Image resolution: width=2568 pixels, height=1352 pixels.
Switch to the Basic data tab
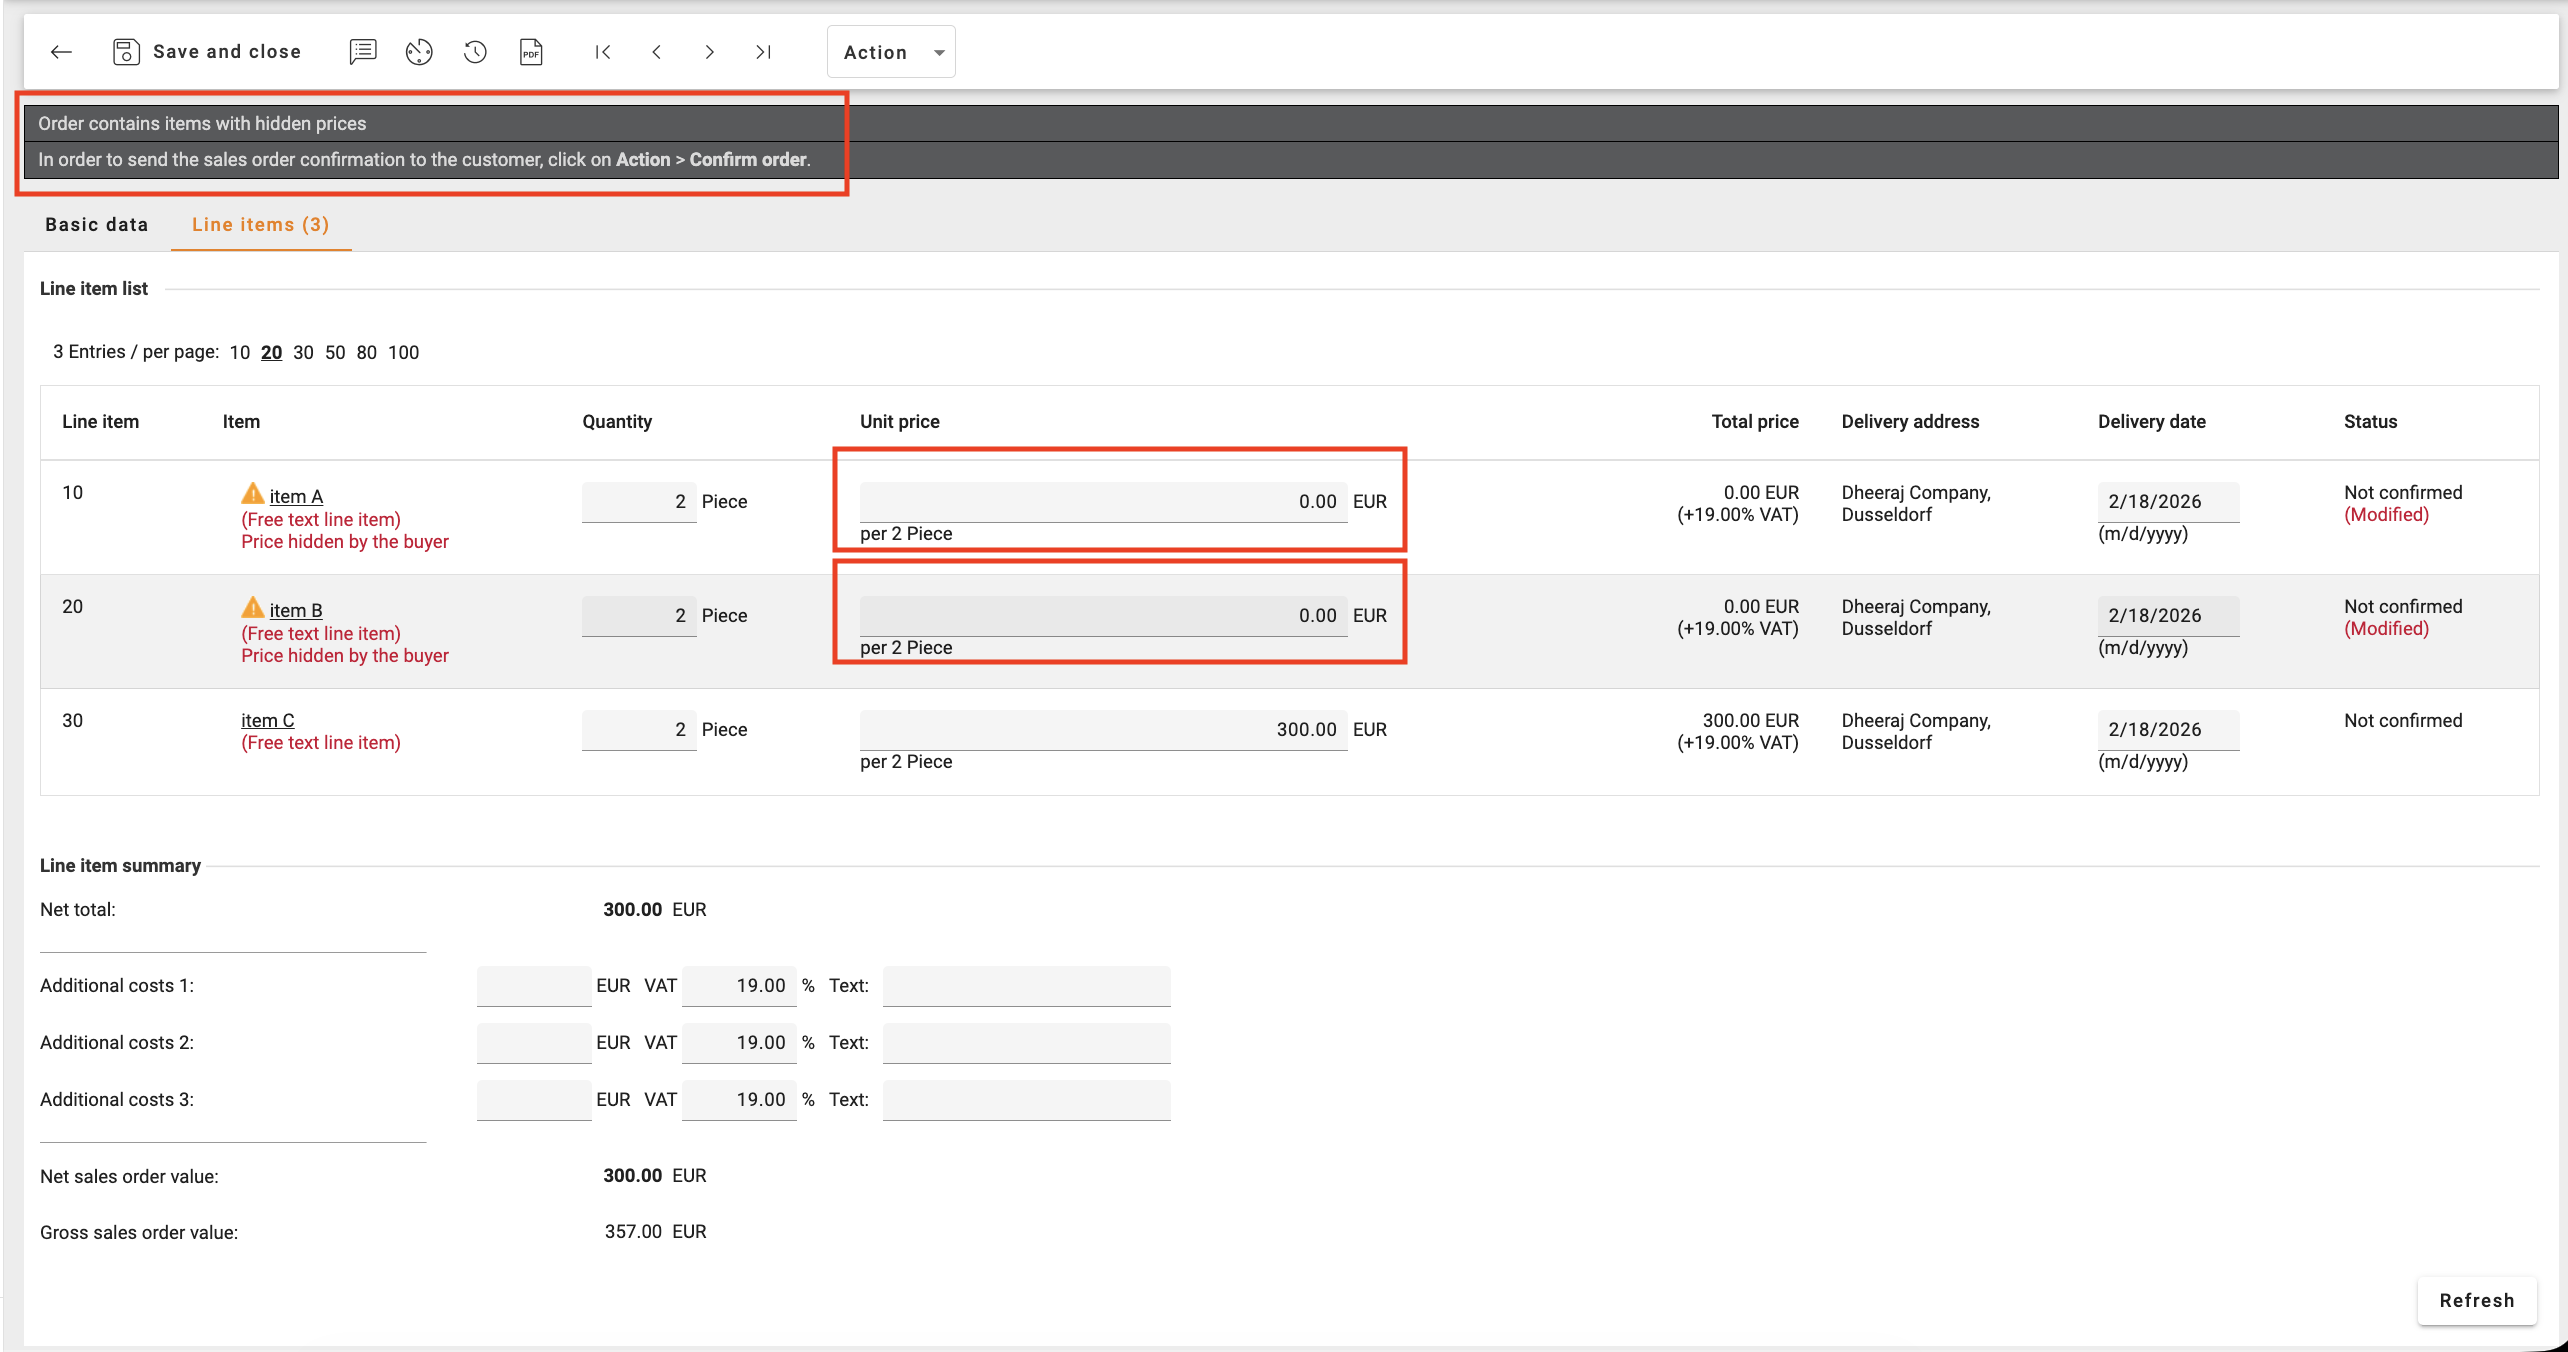(96, 225)
